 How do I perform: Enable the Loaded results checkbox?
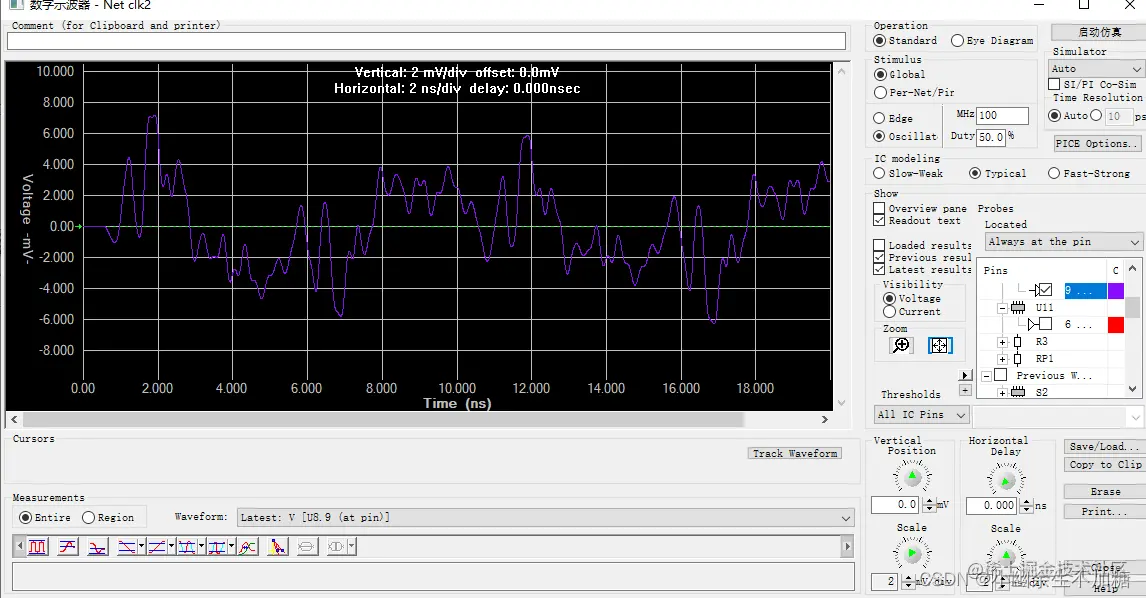(879, 245)
